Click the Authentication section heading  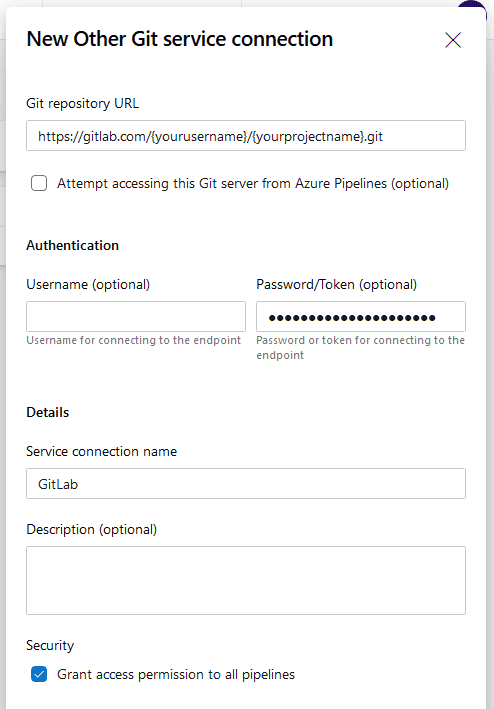(72, 245)
